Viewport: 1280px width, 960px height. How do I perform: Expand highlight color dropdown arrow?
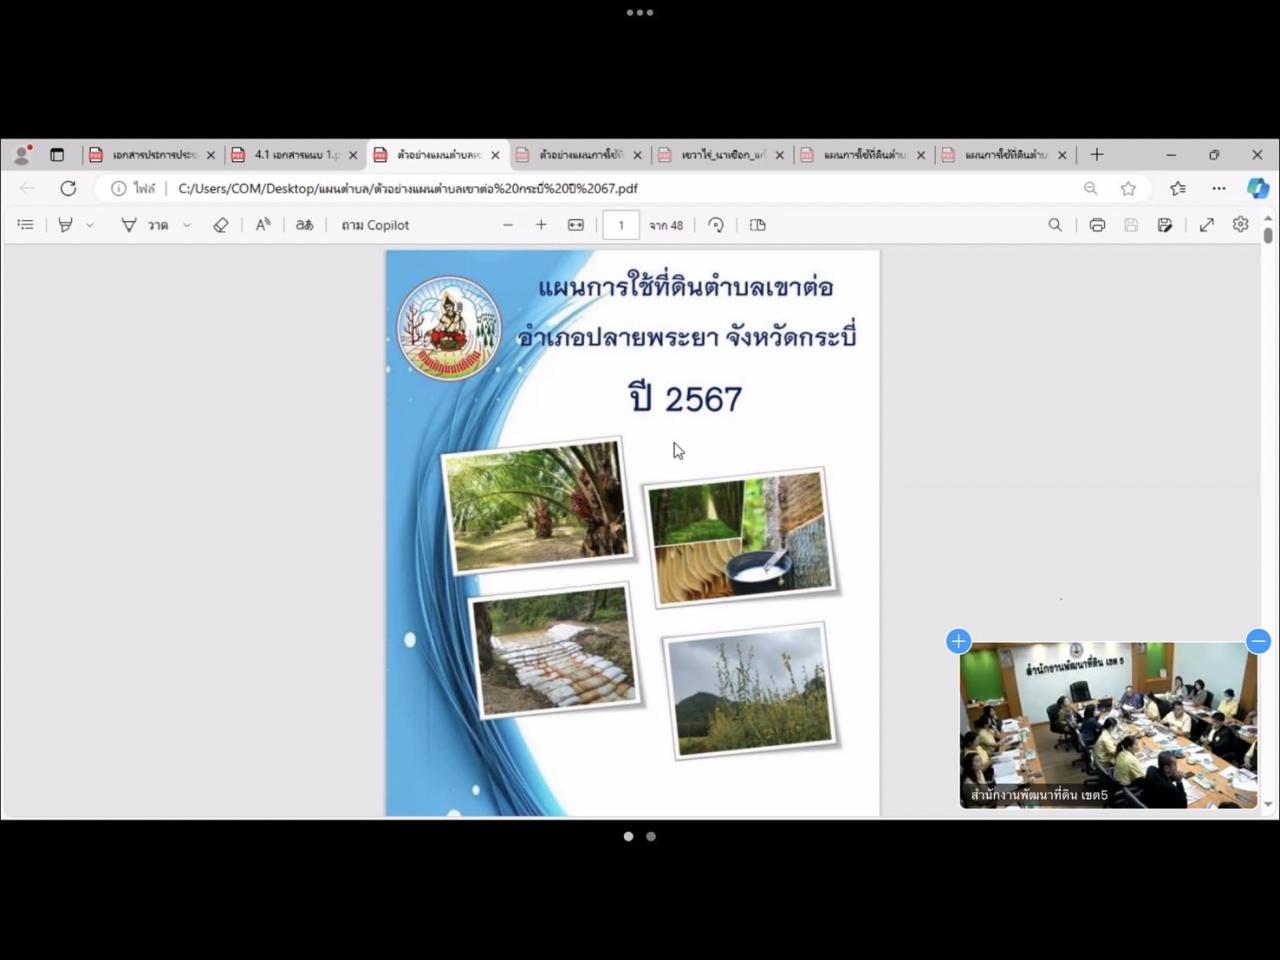point(90,225)
